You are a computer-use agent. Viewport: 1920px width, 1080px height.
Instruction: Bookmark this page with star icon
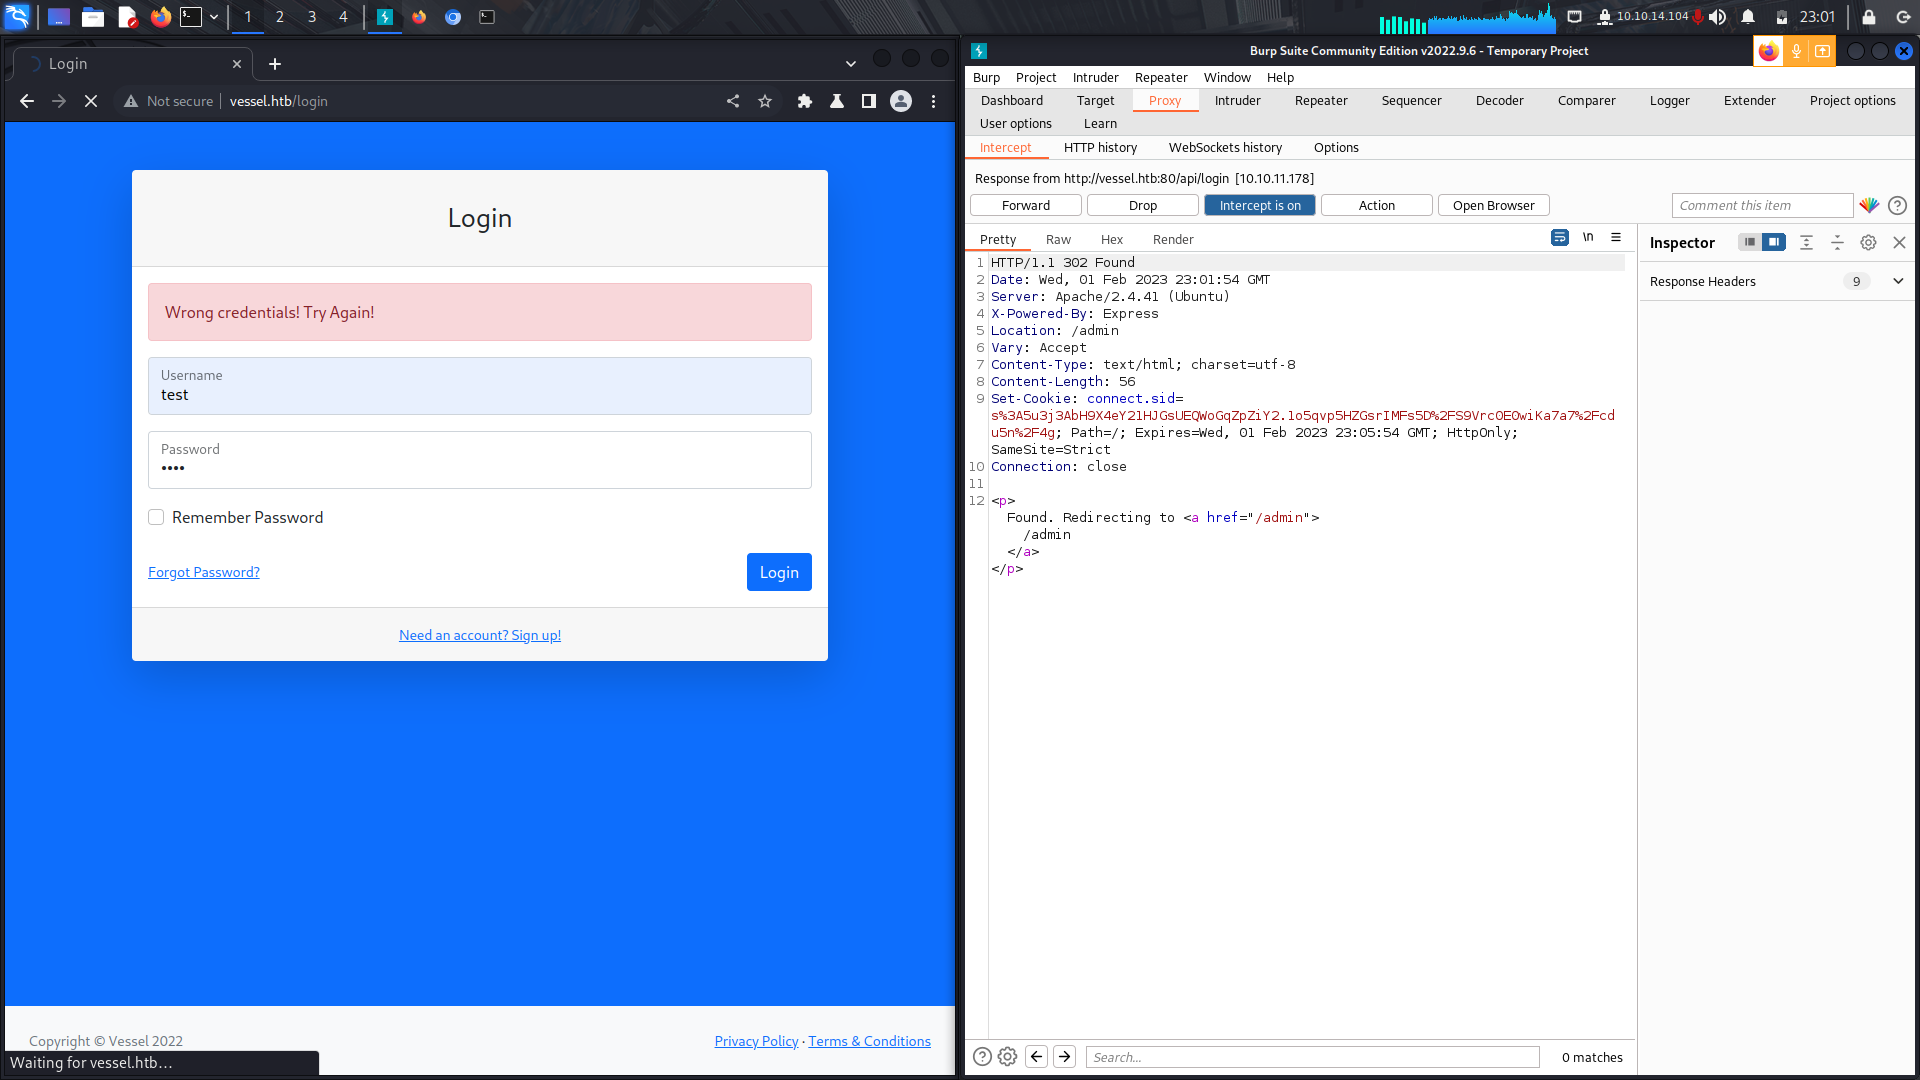click(x=765, y=101)
